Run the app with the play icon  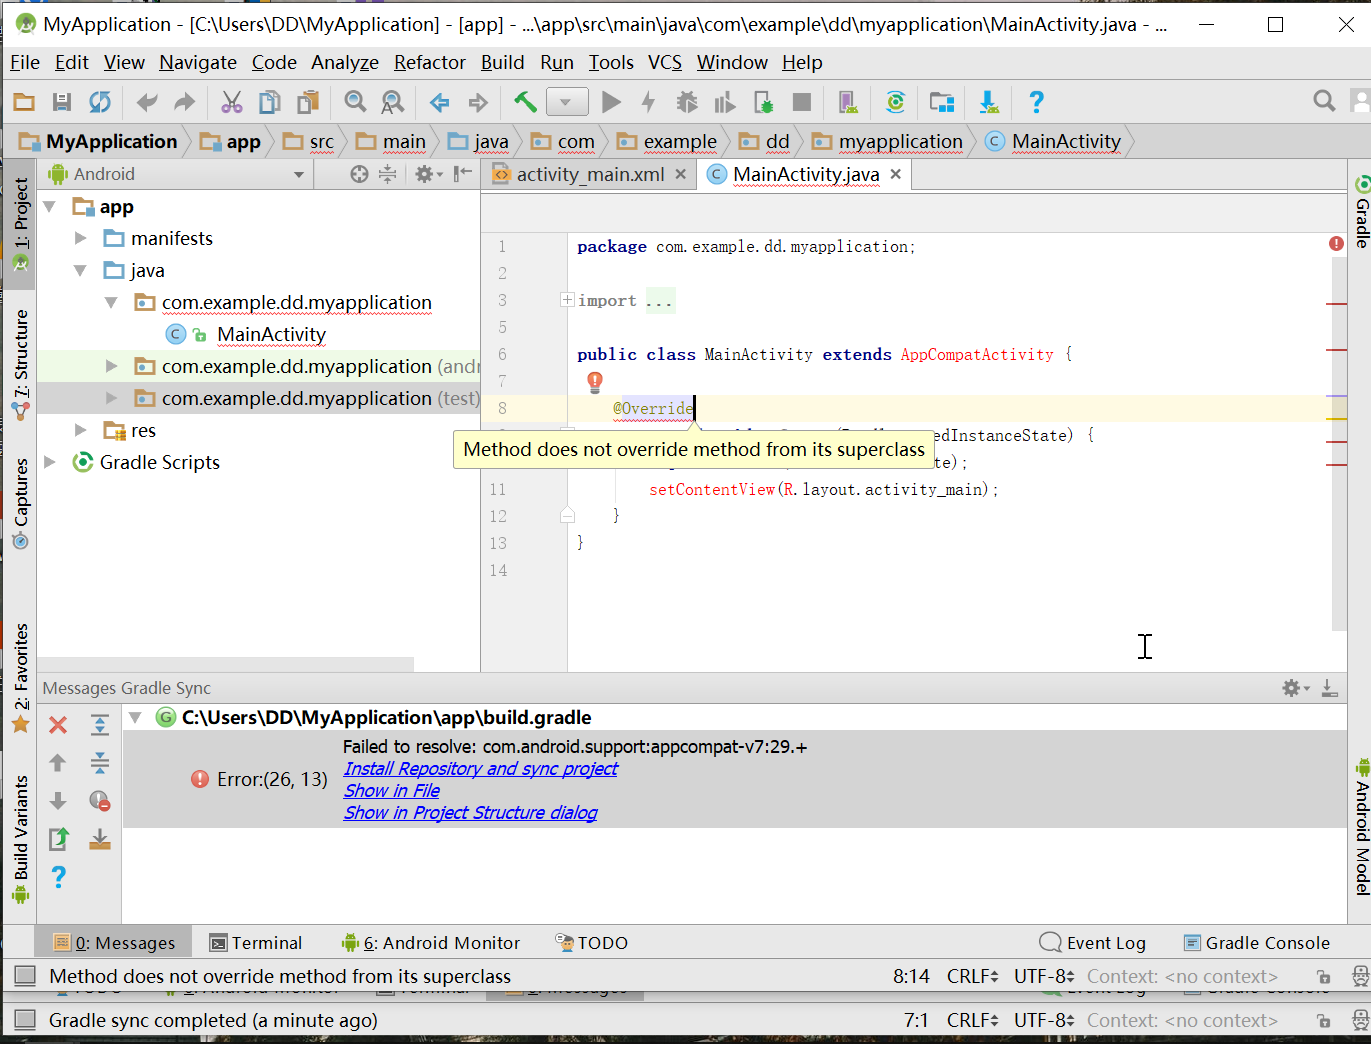[x=611, y=101]
